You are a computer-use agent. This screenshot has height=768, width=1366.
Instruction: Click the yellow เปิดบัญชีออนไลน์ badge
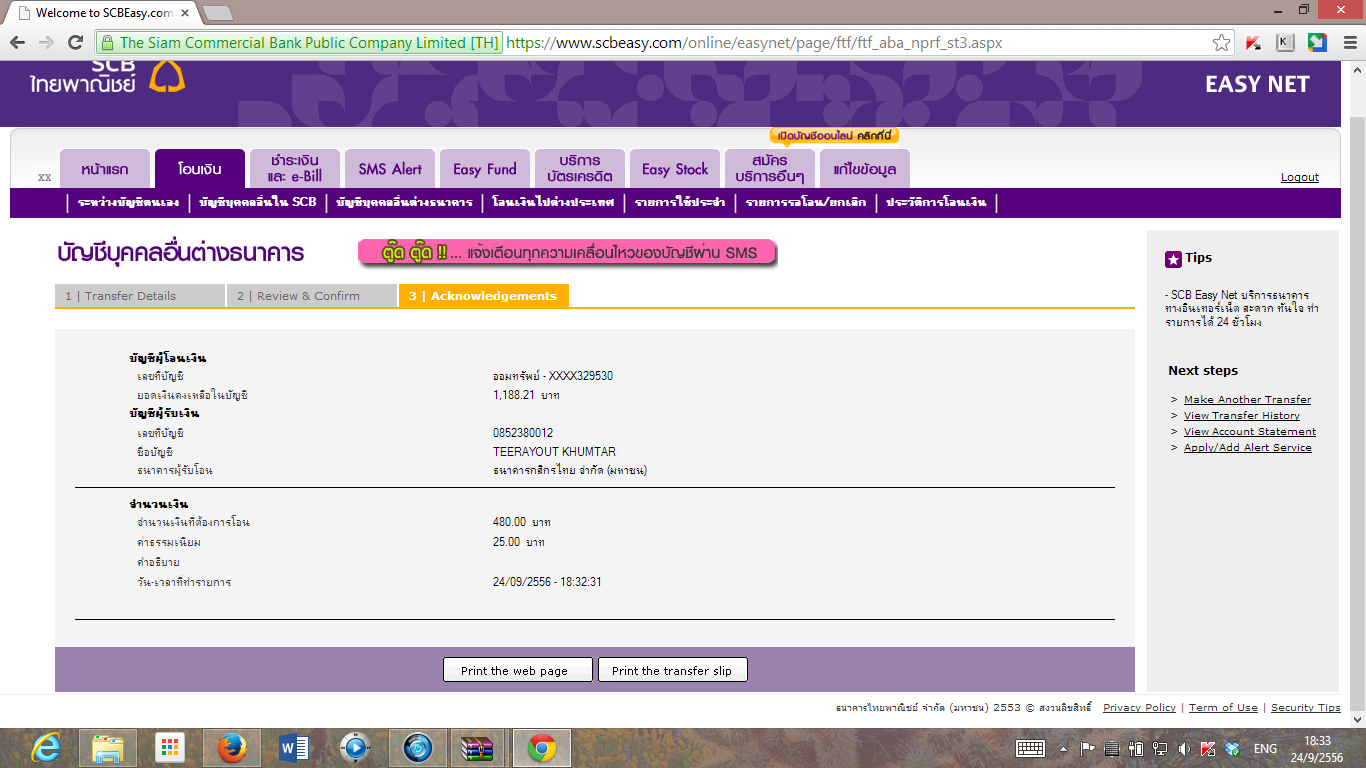834,136
